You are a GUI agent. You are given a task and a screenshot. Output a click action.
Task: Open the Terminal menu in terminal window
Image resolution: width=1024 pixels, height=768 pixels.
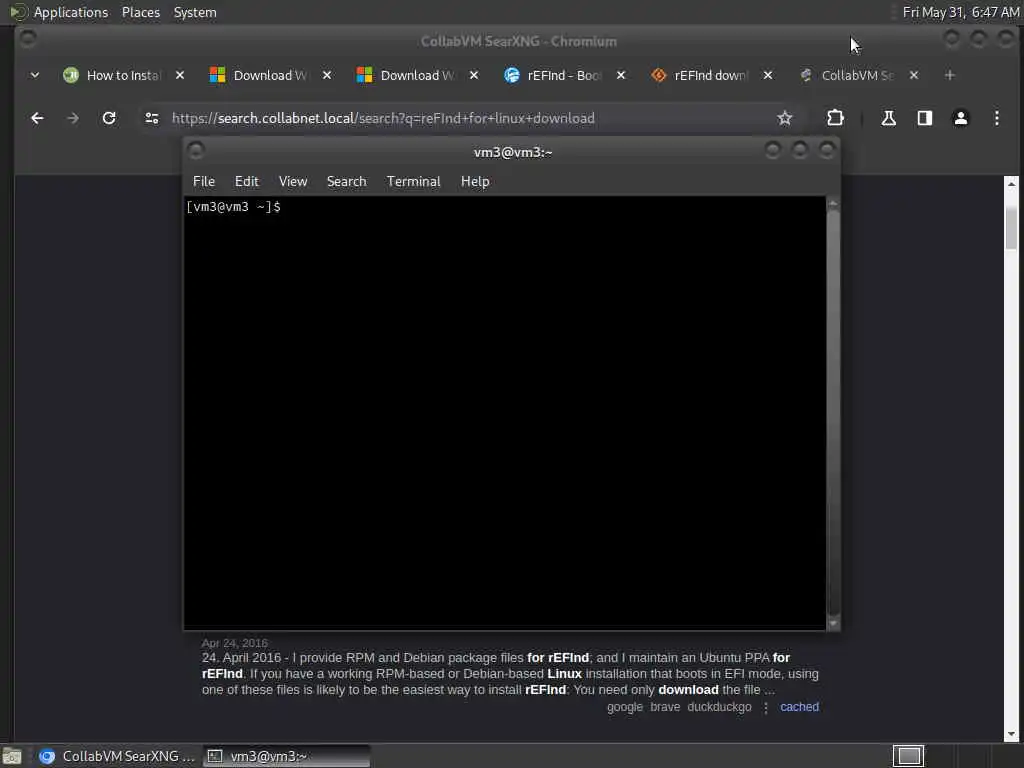coord(413,182)
